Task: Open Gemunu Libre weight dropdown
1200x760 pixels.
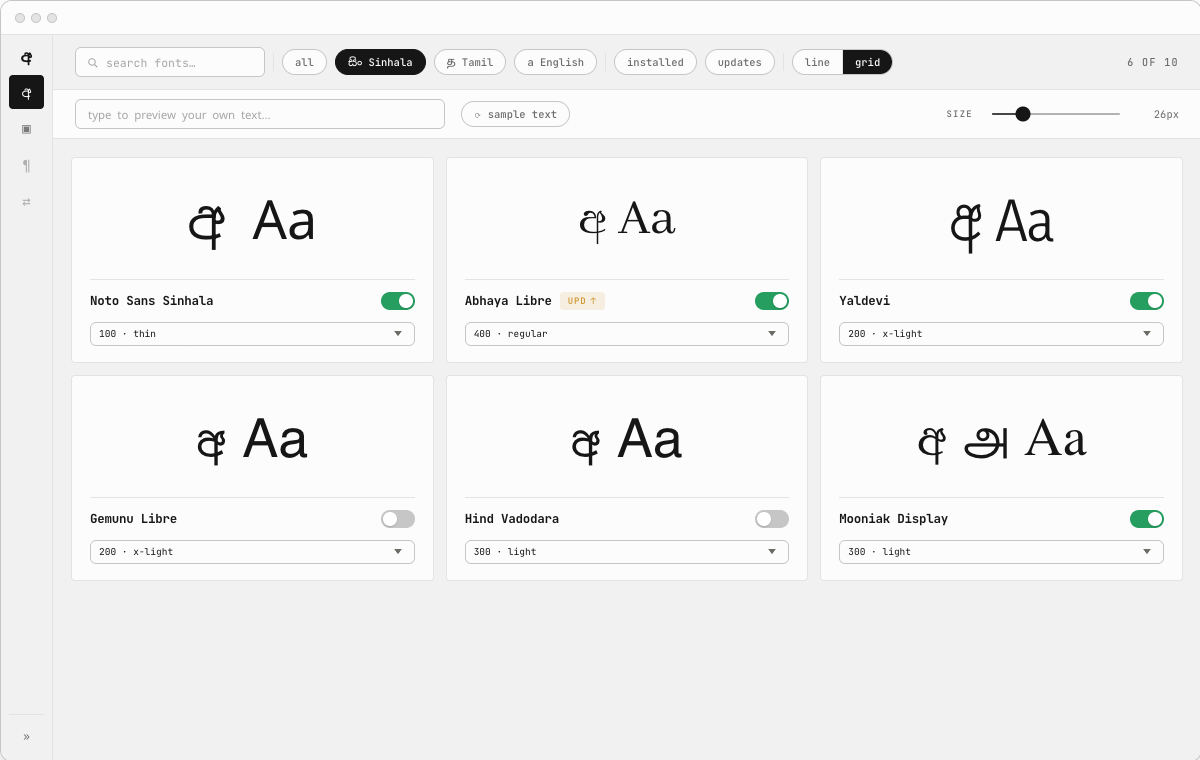Action: [252, 552]
